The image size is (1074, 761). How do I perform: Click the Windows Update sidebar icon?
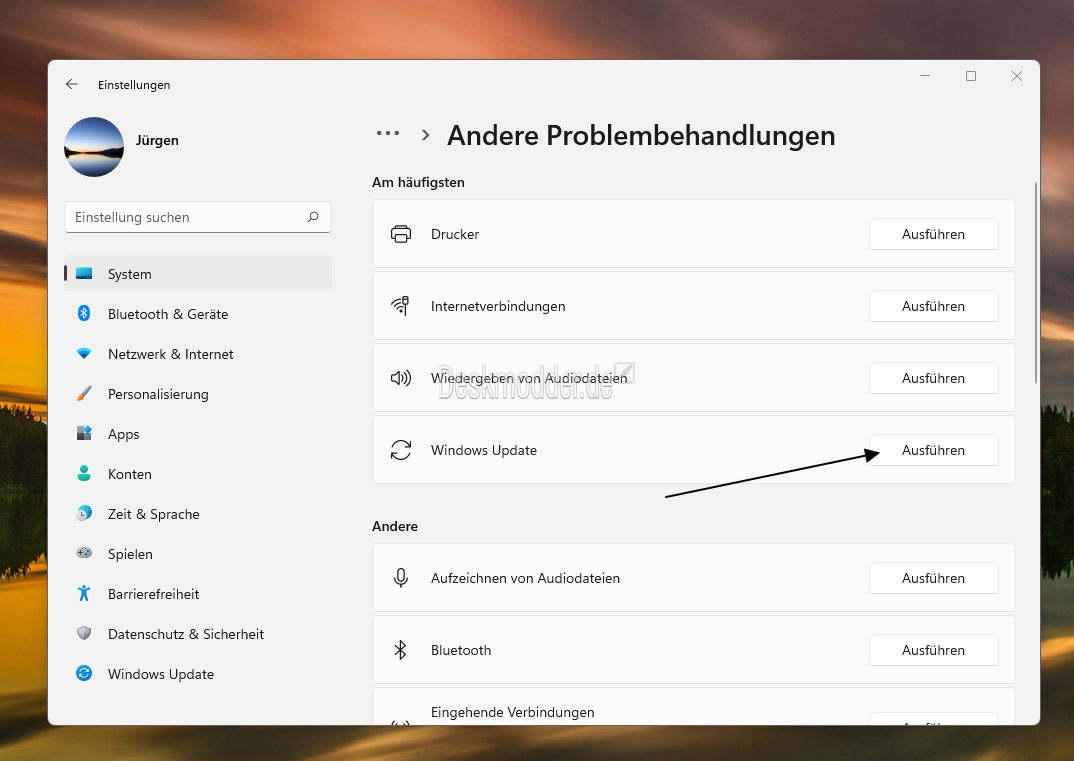[84, 674]
